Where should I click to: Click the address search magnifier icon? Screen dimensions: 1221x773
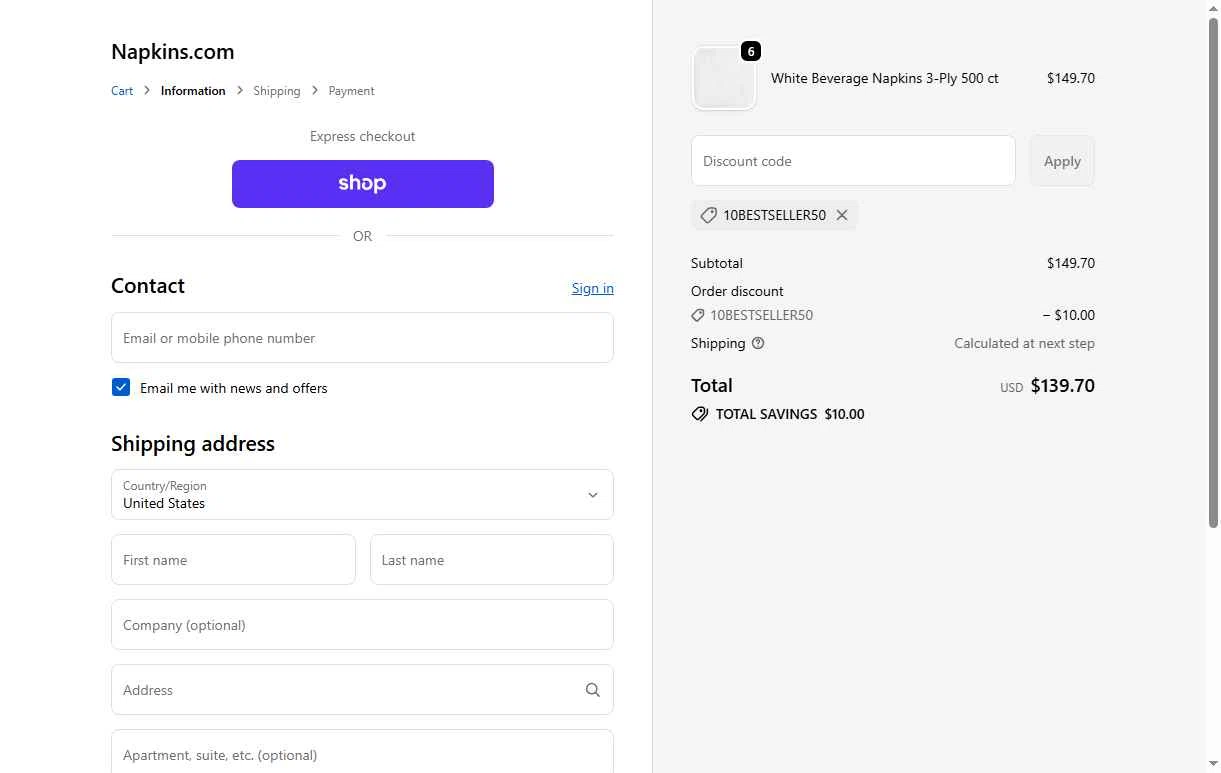click(593, 690)
